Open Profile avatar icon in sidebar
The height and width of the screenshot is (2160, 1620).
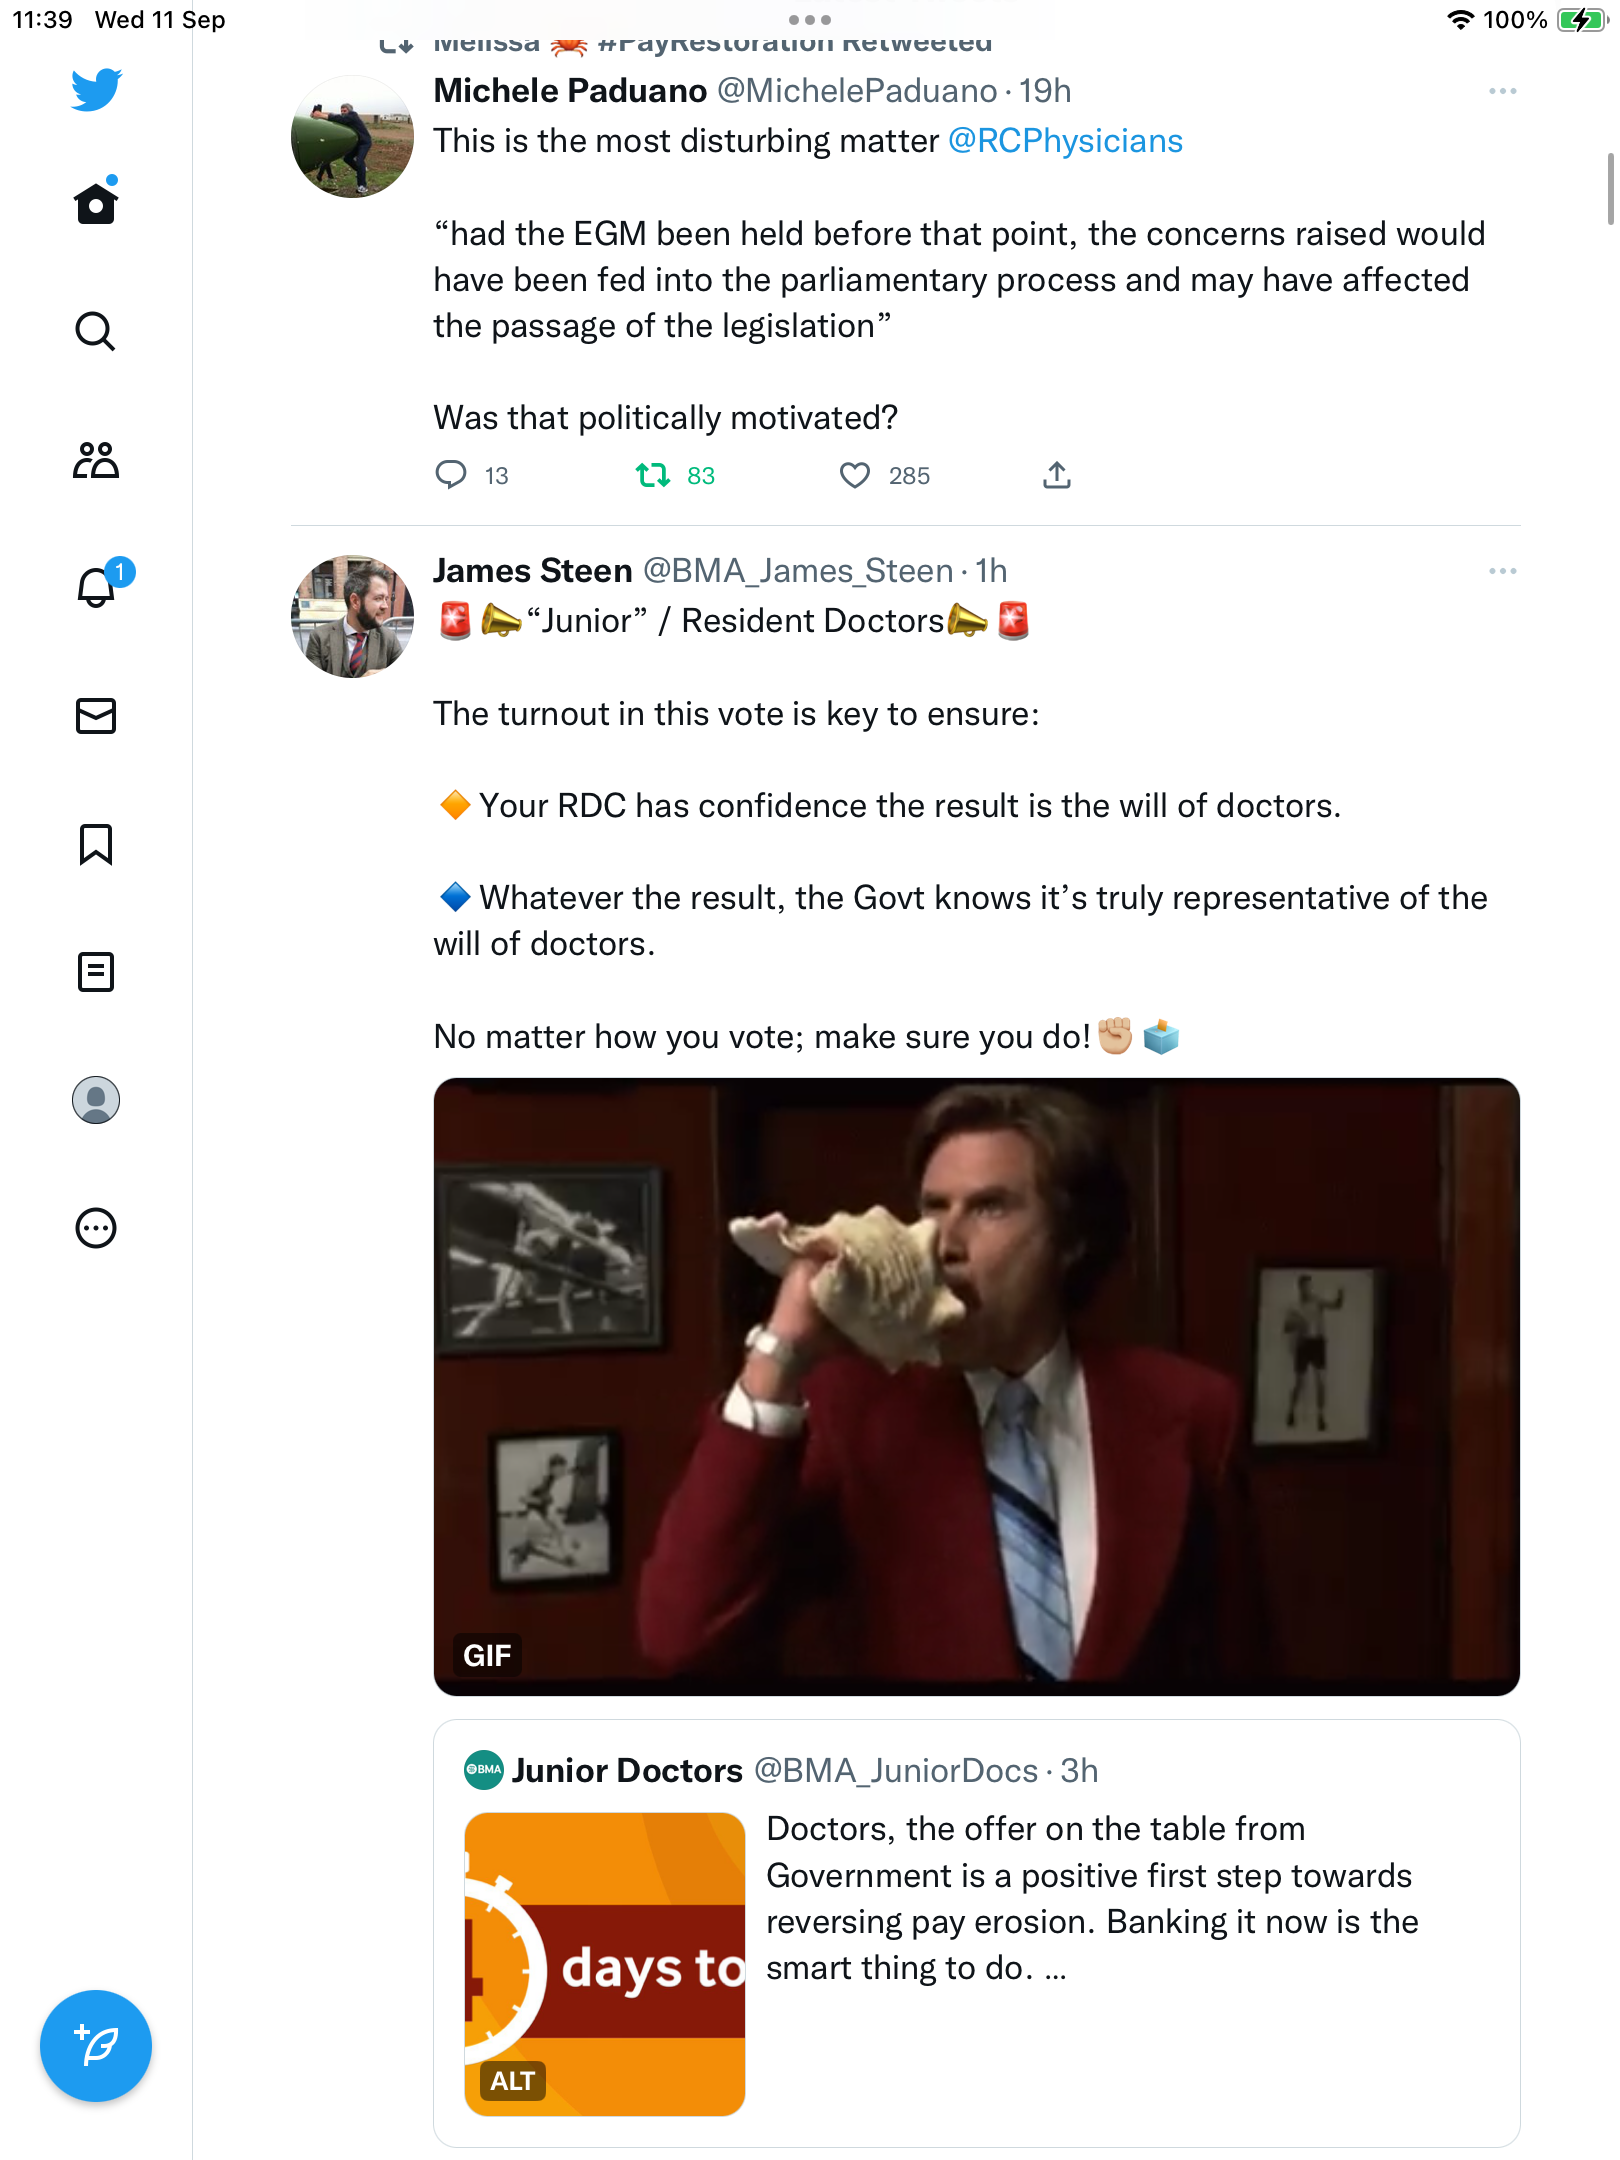click(x=96, y=1100)
